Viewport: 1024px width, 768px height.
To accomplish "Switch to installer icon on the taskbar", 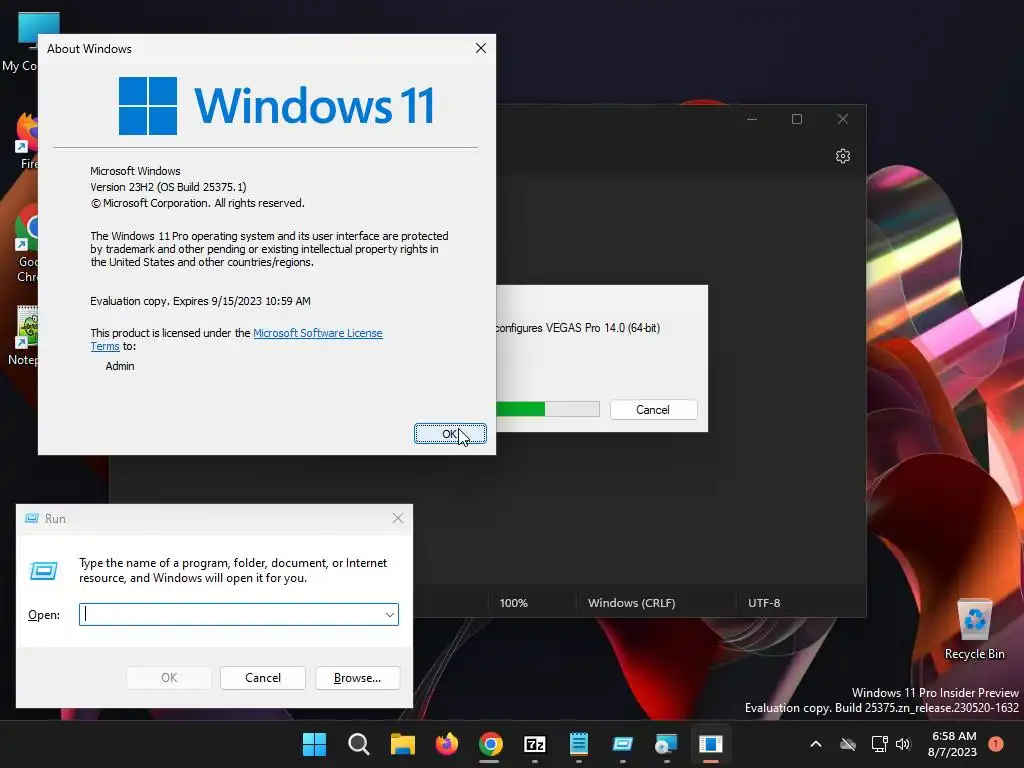I will pyautogui.click(x=666, y=744).
